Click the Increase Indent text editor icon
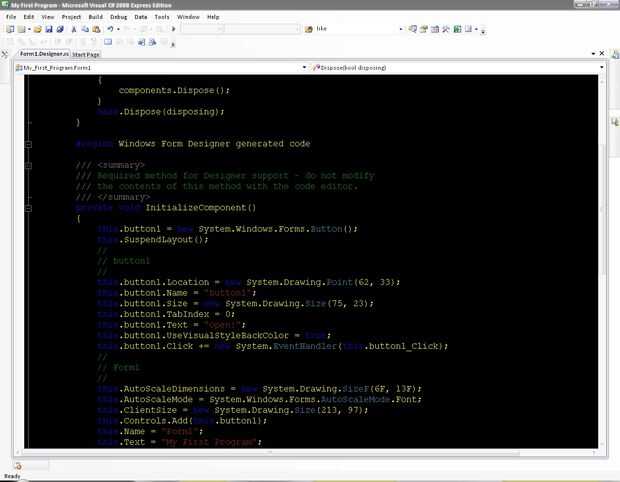 pos(153,42)
